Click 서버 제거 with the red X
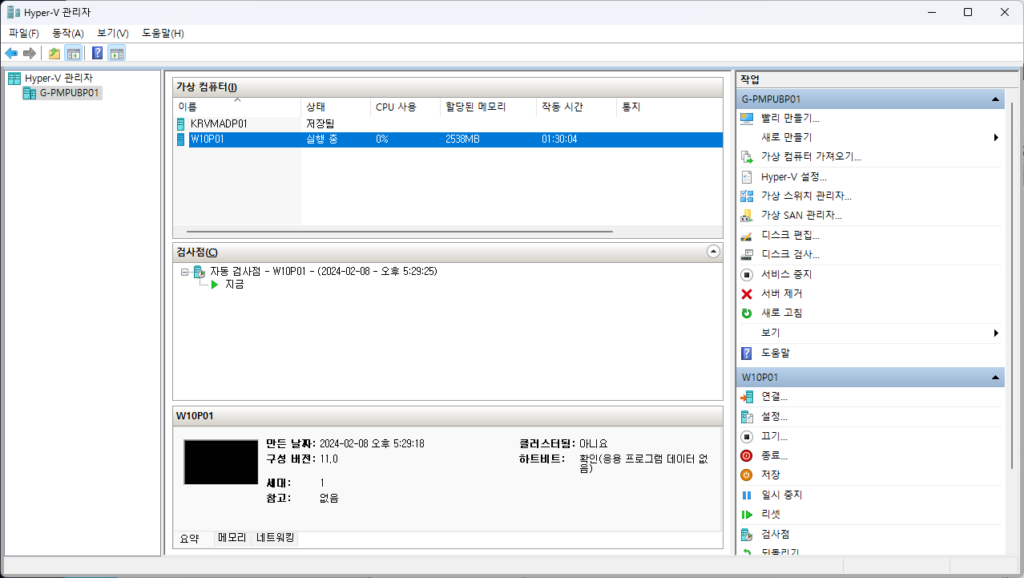Image resolution: width=1024 pixels, height=578 pixels. tap(782, 294)
